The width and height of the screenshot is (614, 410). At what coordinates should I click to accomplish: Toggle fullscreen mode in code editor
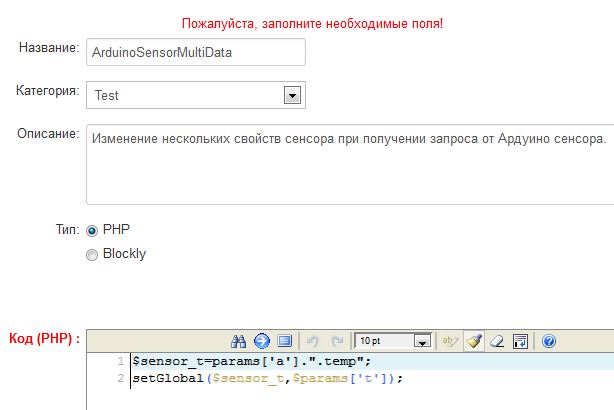(284, 341)
